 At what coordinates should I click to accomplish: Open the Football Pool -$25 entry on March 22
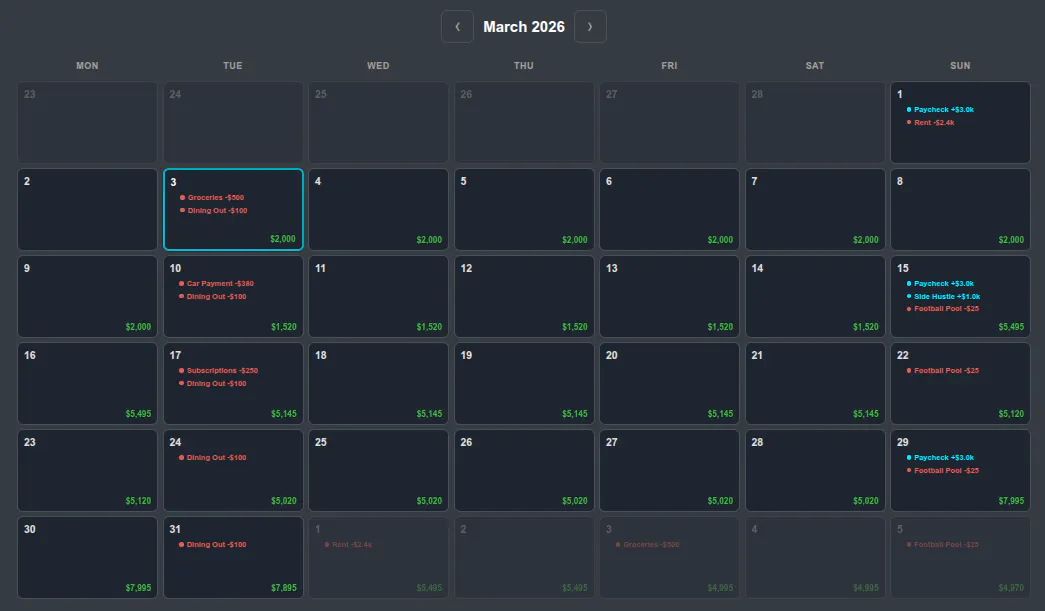[x=942, y=370]
